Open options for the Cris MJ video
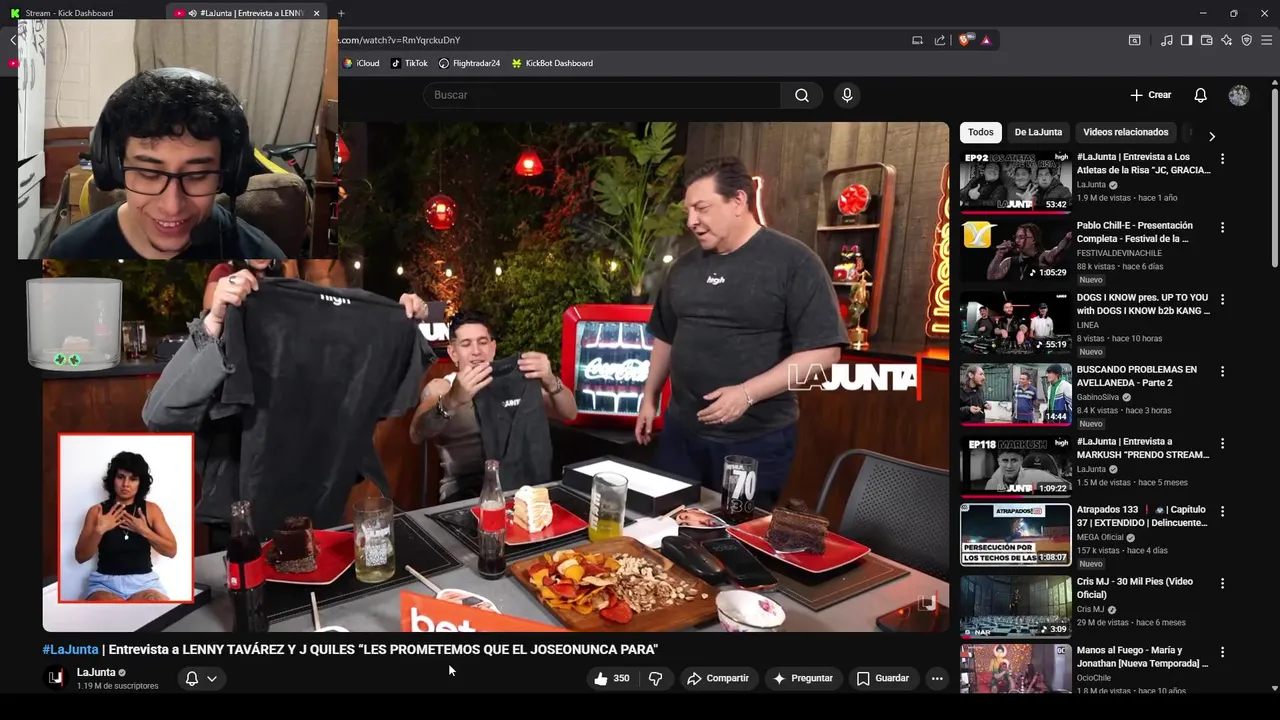 point(1222,583)
